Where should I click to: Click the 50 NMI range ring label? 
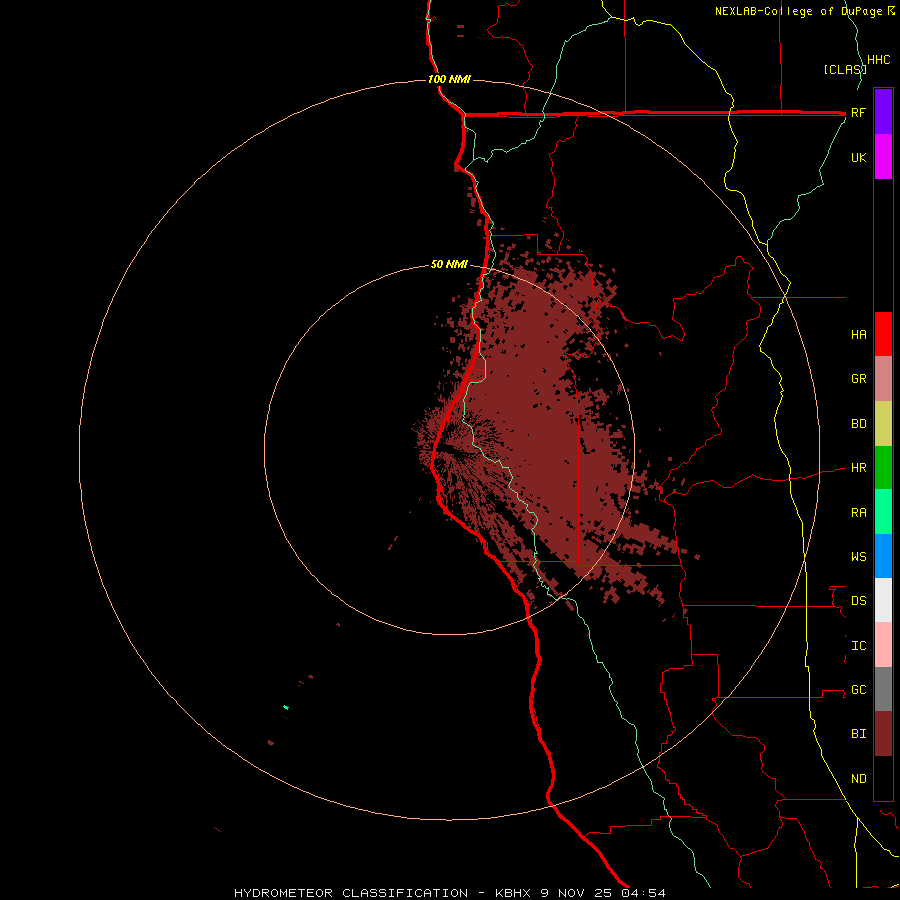449,264
